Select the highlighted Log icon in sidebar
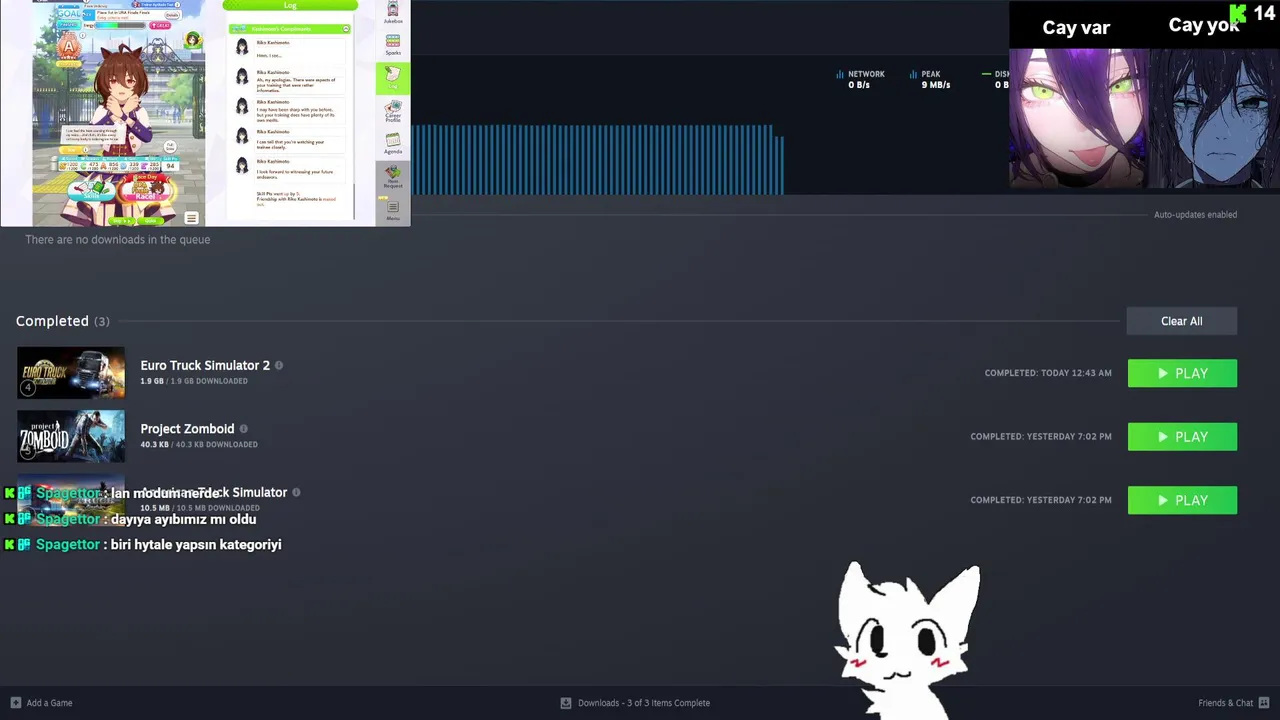 click(x=393, y=78)
